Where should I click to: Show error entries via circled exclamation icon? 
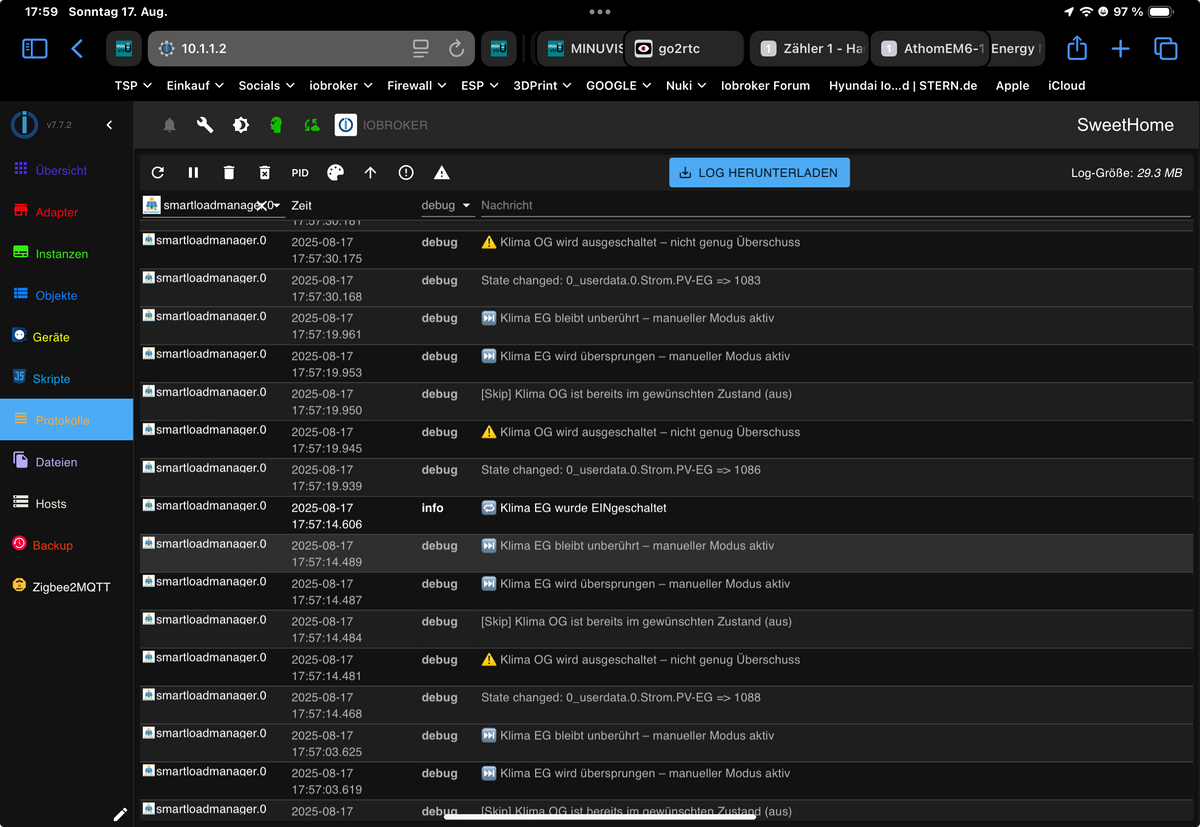coord(406,172)
